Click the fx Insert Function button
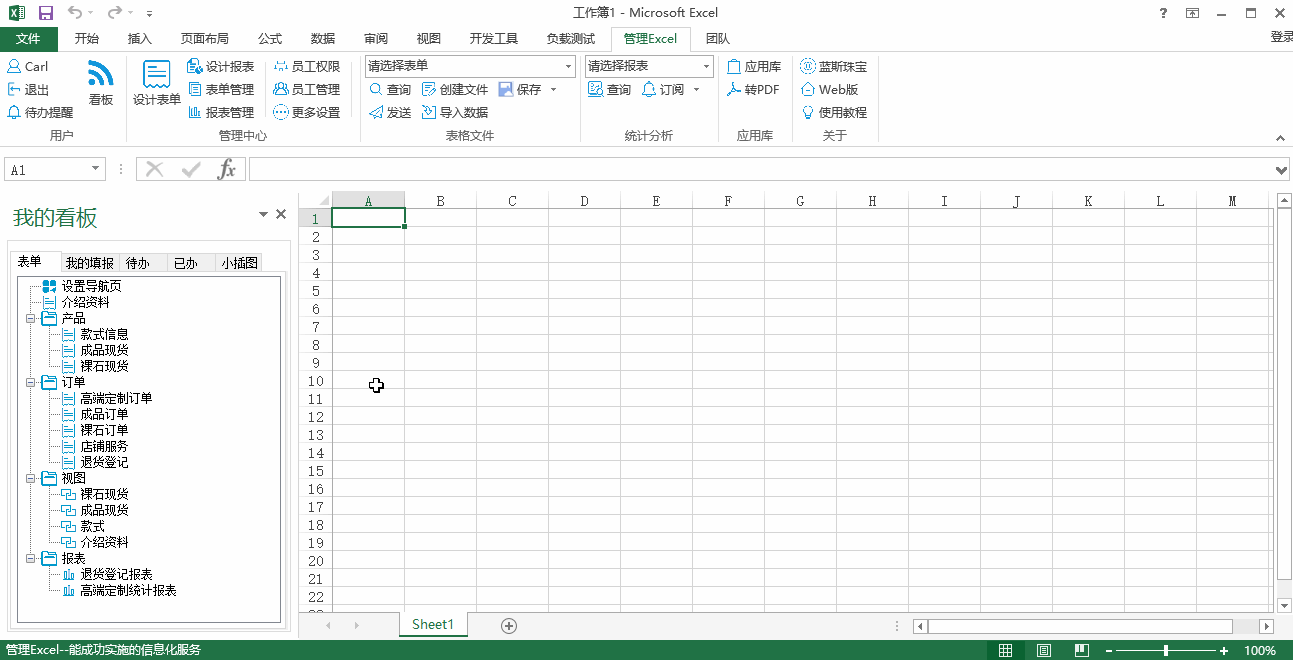1293x660 pixels. [x=227, y=169]
